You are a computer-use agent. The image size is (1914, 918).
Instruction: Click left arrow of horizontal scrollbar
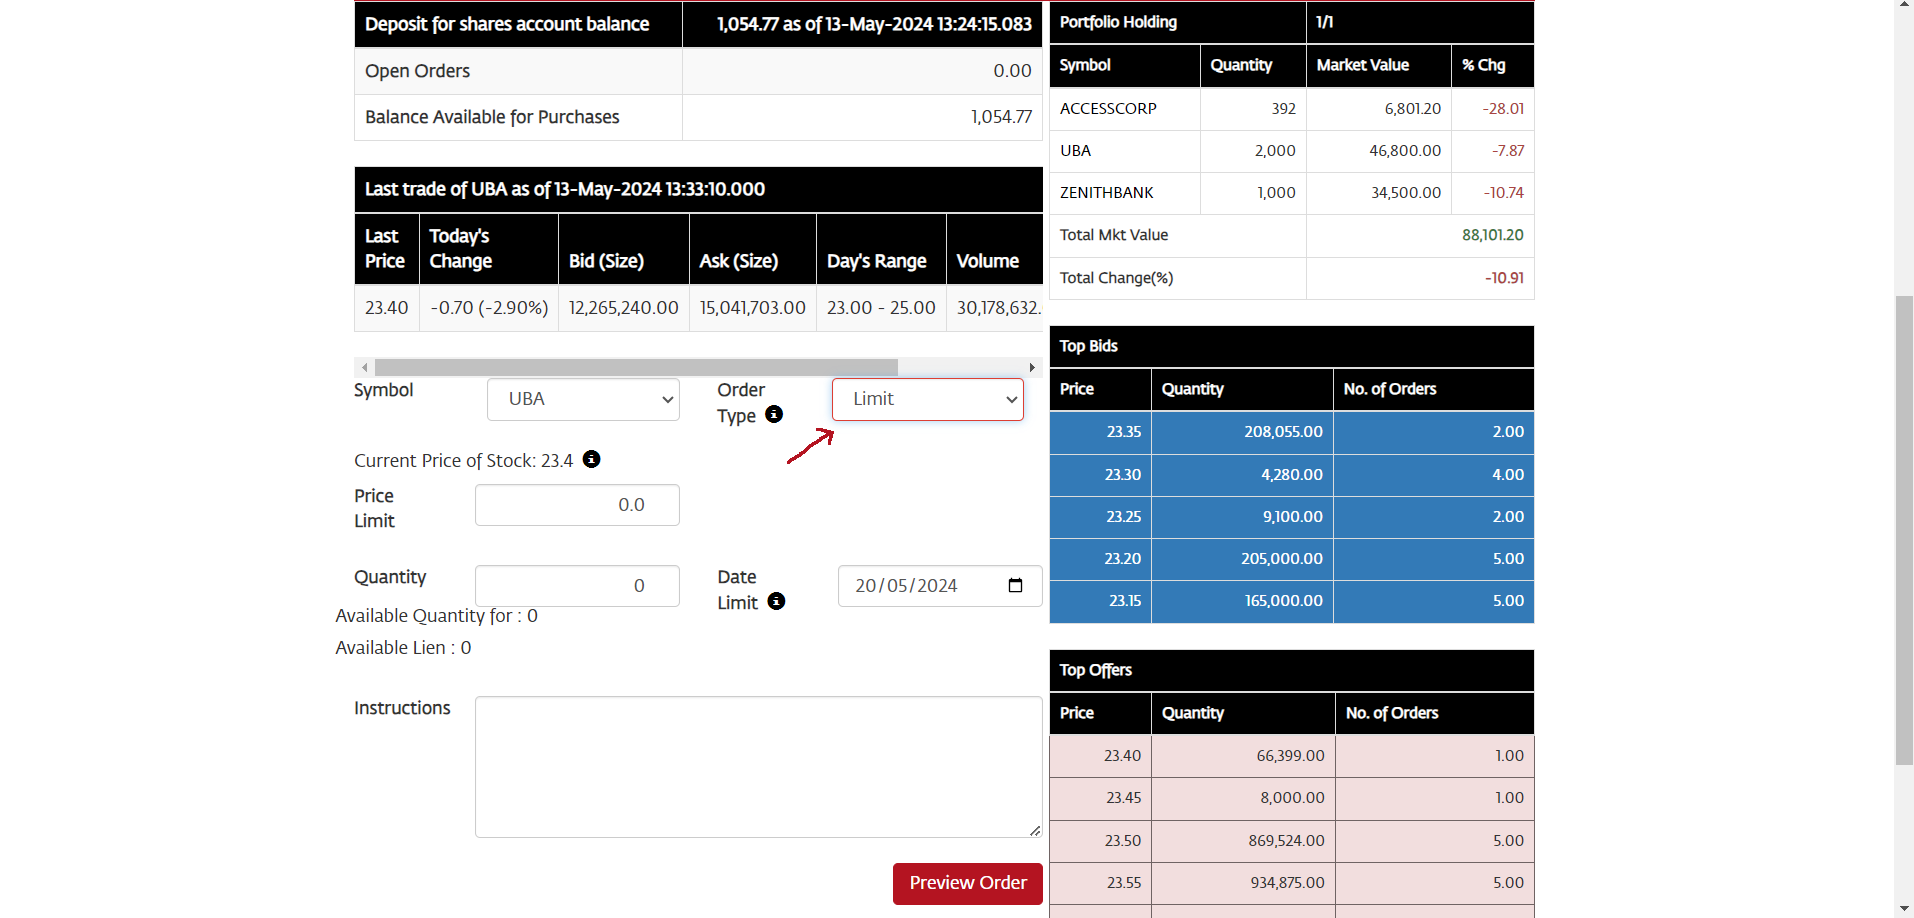365,367
